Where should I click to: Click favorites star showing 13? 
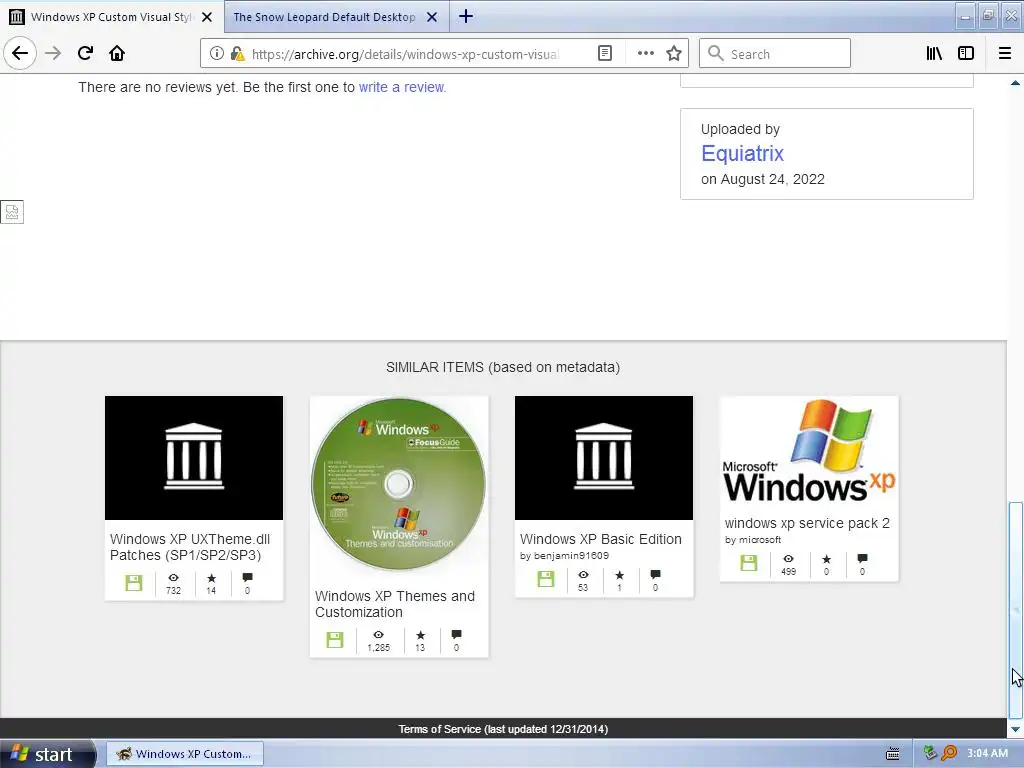420,635
